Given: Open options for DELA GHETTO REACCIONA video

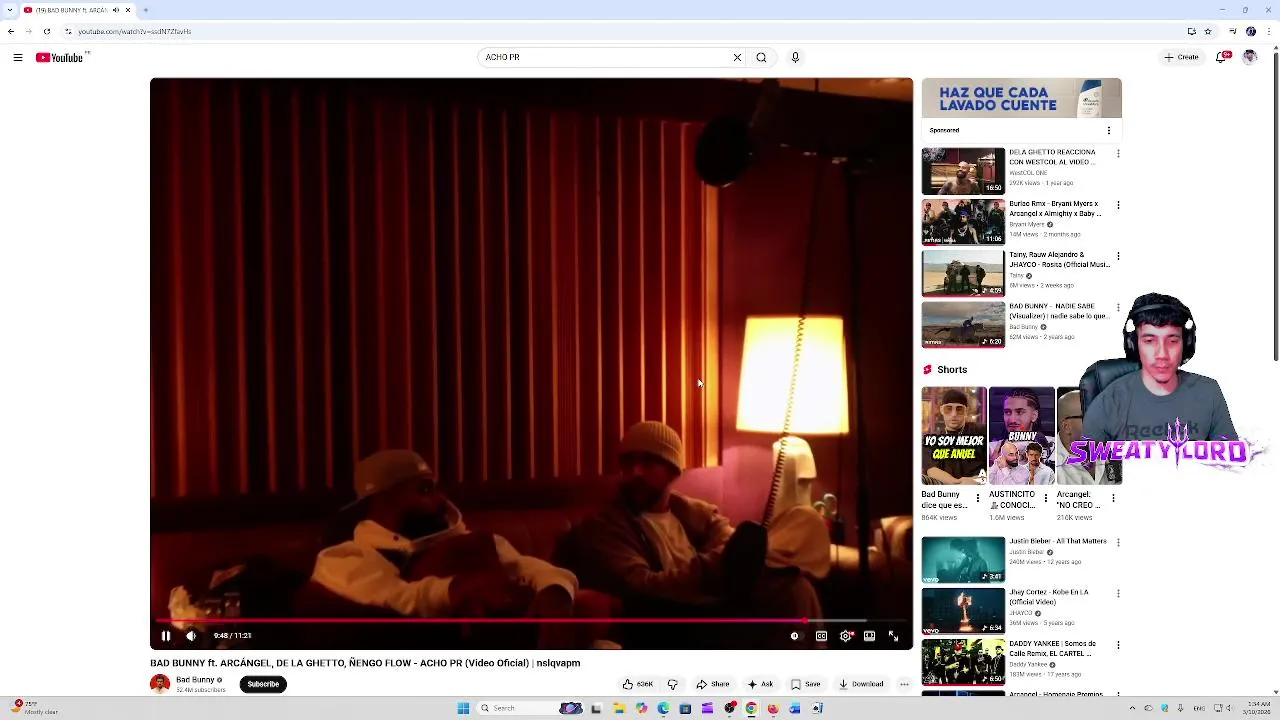Looking at the screenshot, I should [x=1118, y=154].
